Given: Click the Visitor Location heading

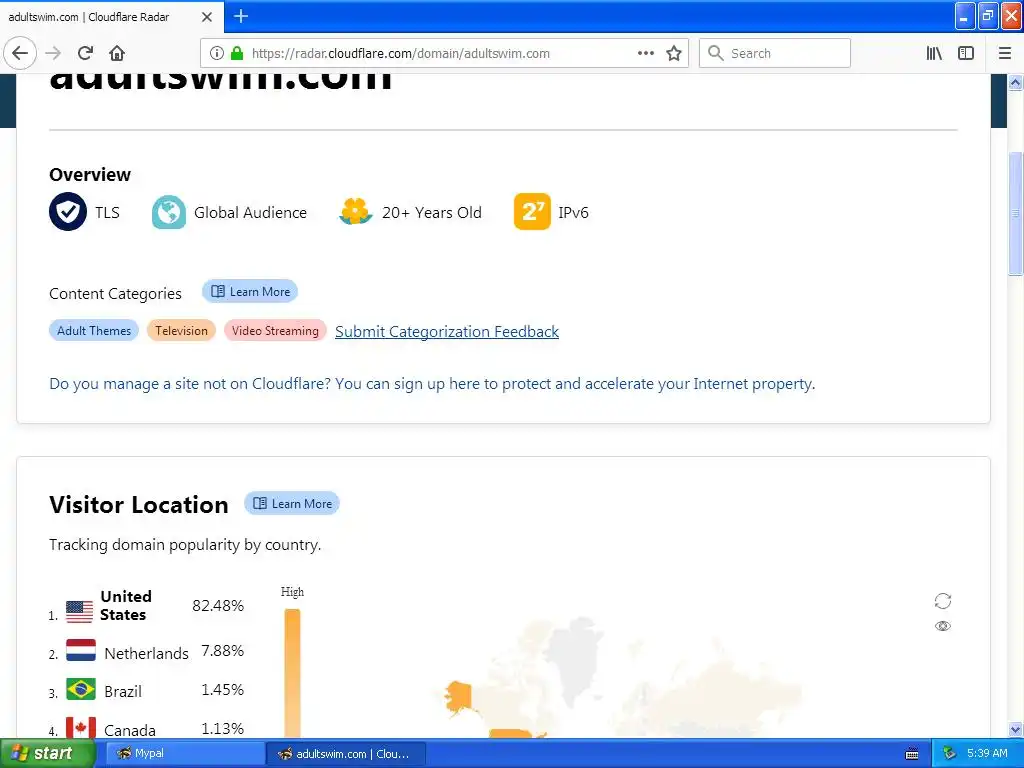Looking at the screenshot, I should [138, 504].
